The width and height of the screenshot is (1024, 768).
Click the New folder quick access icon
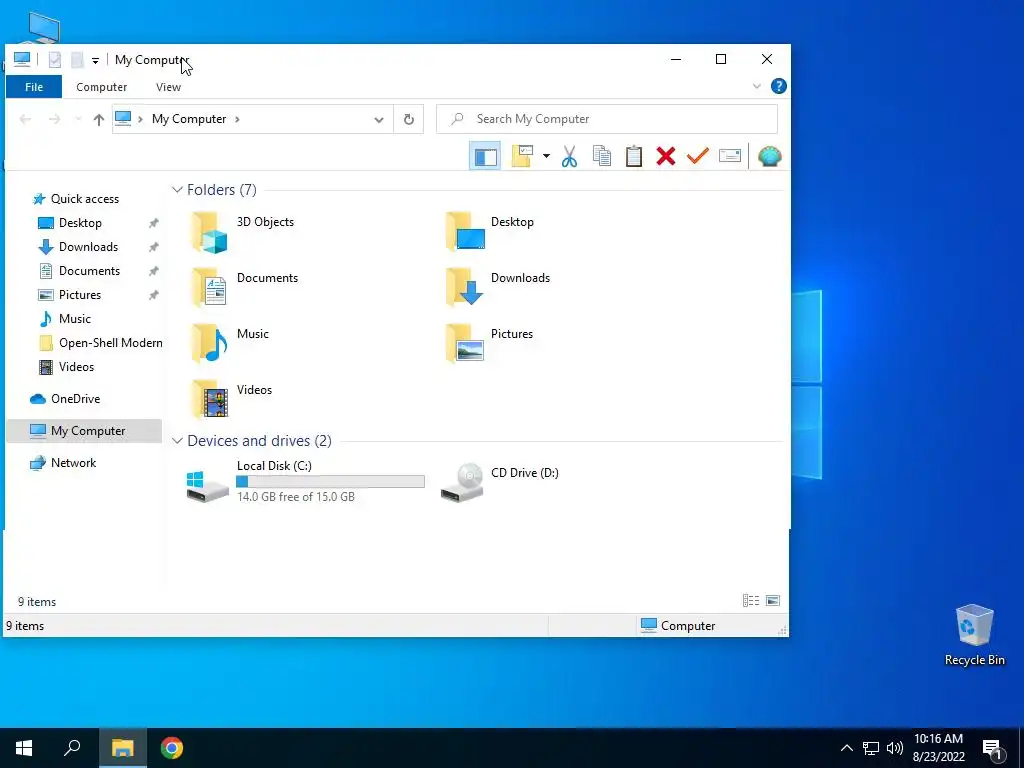pyautogui.click(x=77, y=59)
